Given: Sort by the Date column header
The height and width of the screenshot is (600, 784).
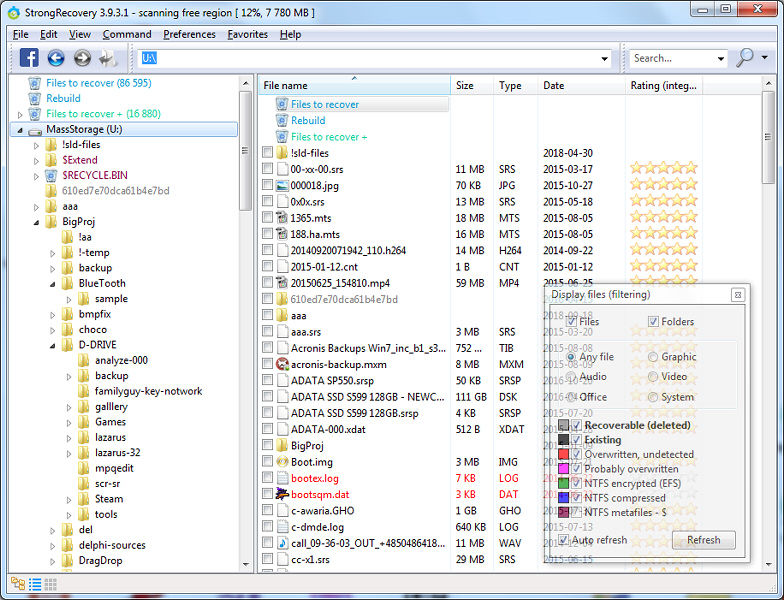Looking at the screenshot, I should pos(582,86).
